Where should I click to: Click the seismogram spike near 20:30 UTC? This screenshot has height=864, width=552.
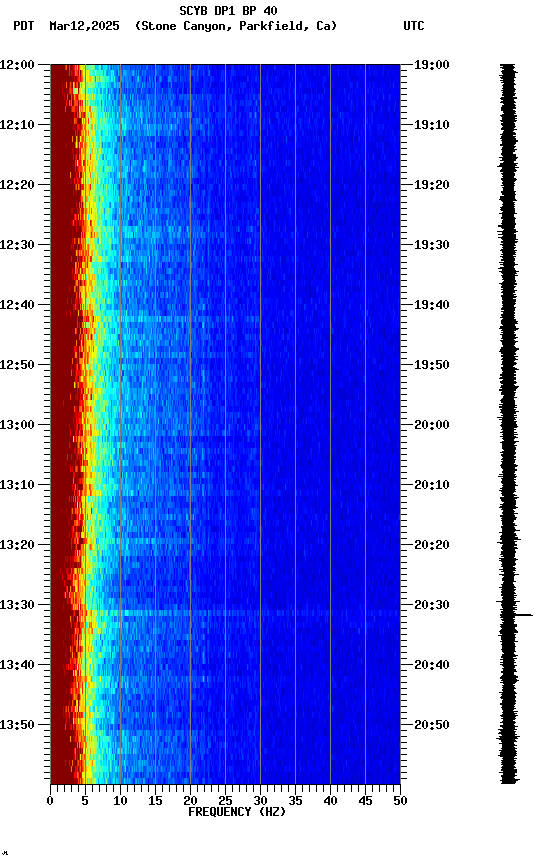(523, 615)
